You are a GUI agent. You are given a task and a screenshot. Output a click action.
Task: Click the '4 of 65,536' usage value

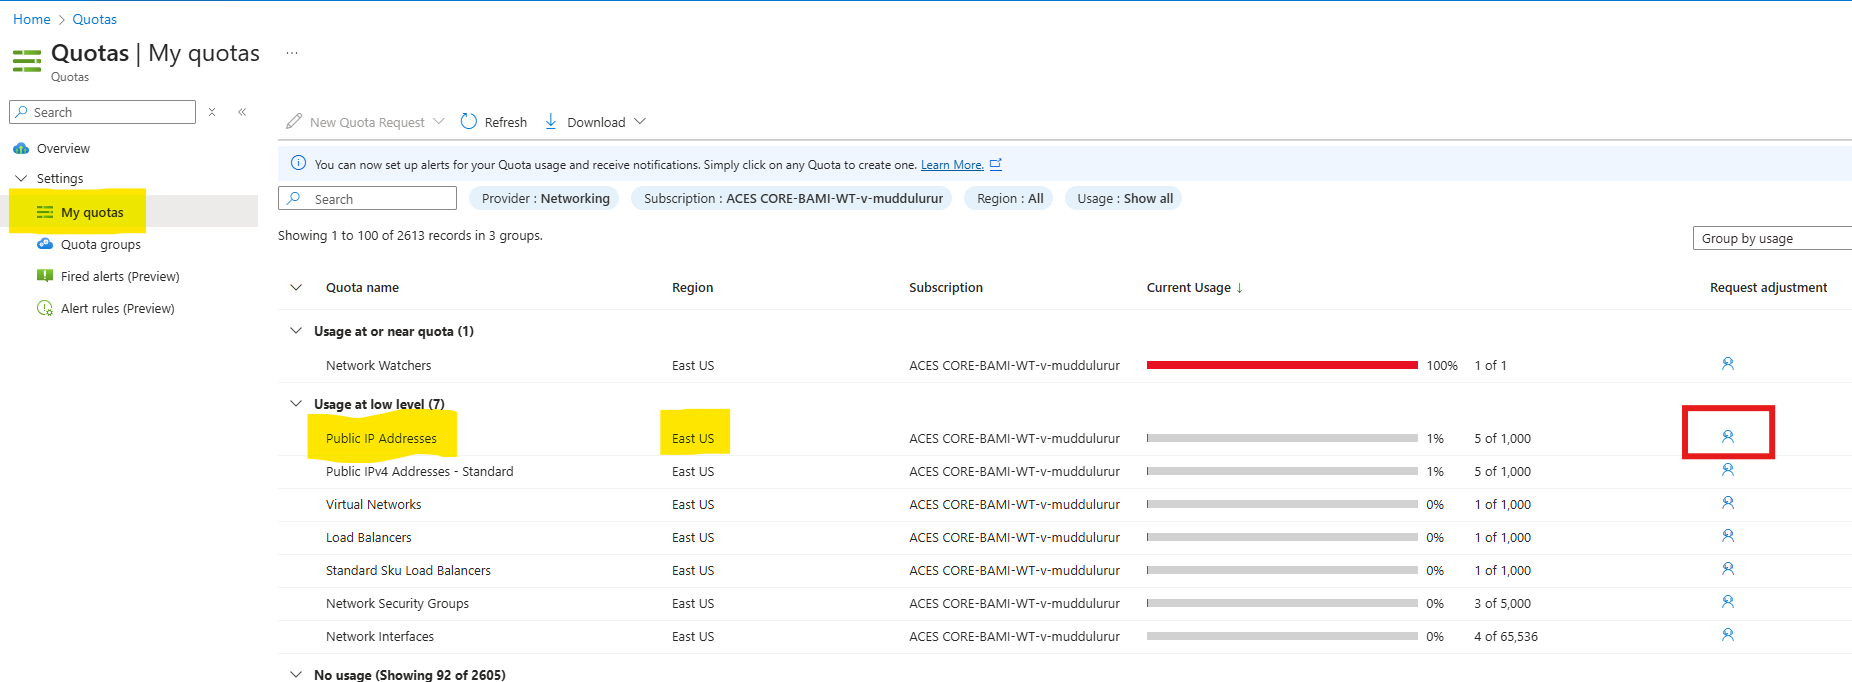pyautogui.click(x=1506, y=636)
